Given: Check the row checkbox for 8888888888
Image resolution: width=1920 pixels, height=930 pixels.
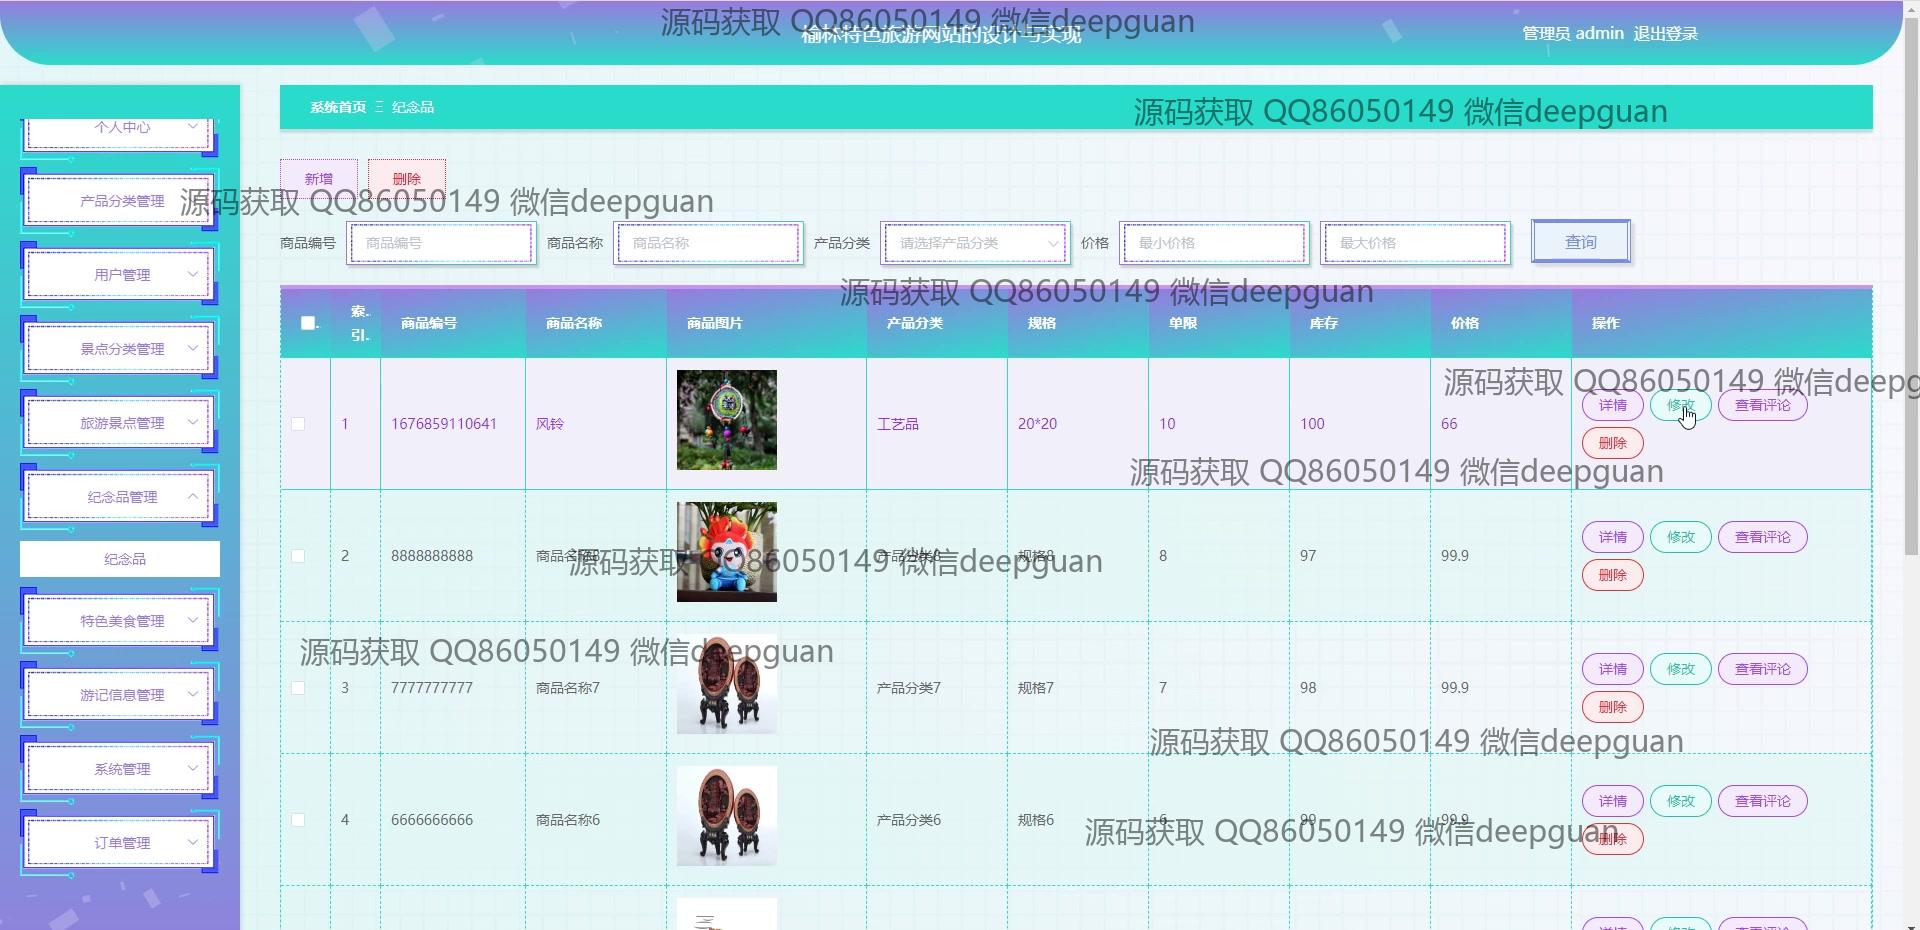Looking at the screenshot, I should click(x=298, y=556).
